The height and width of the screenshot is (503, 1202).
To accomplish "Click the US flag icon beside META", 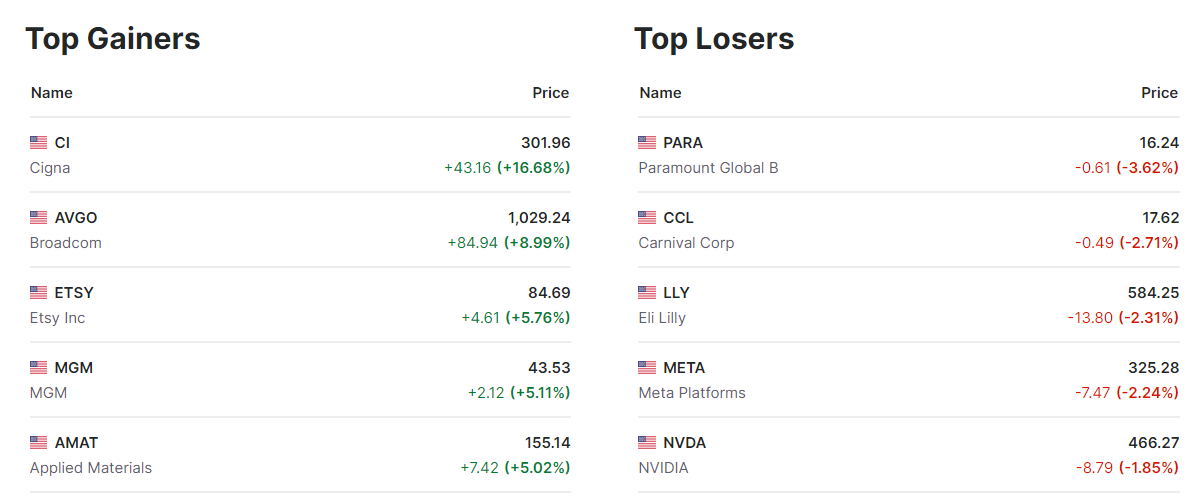I will (x=647, y=368).
